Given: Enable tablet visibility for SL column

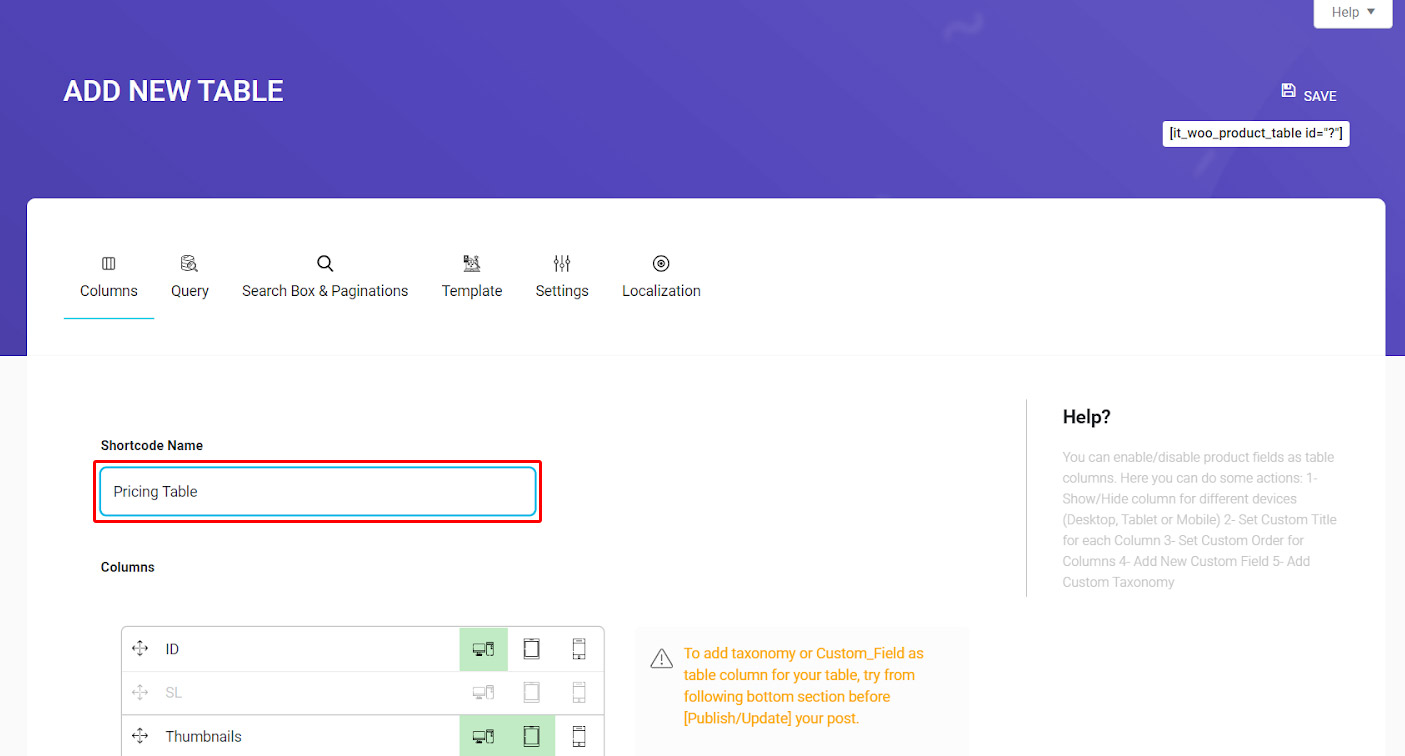Looking at the screenshot, I should click(x=531, y=693).
